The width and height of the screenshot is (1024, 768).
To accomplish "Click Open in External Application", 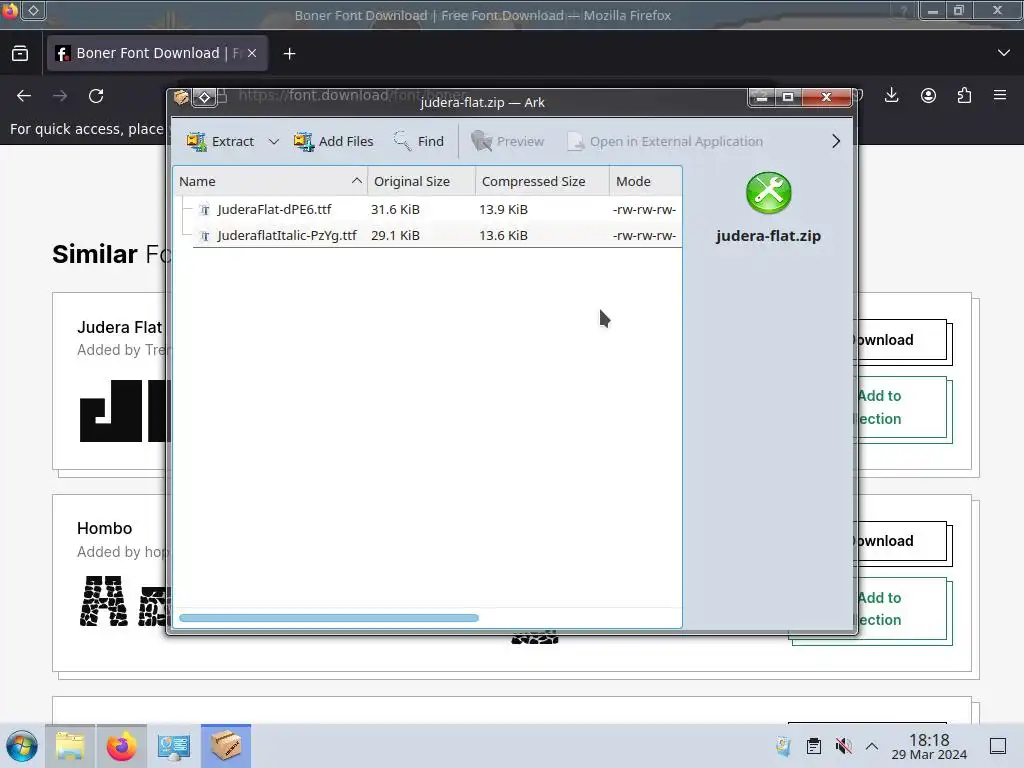I will coord(665,141).
